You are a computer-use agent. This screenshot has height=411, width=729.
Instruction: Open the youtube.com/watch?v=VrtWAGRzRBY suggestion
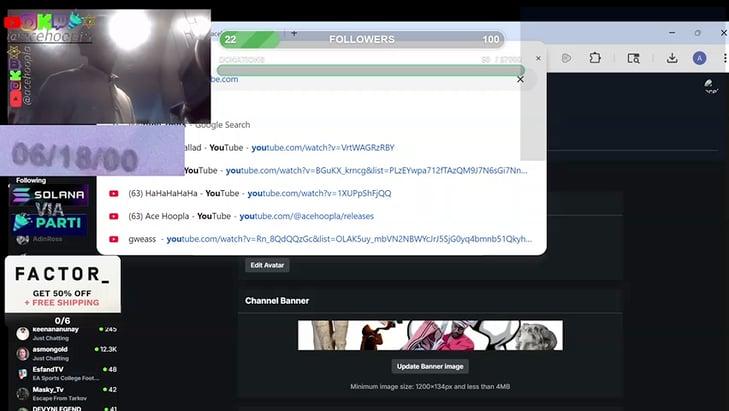[323, 148]
